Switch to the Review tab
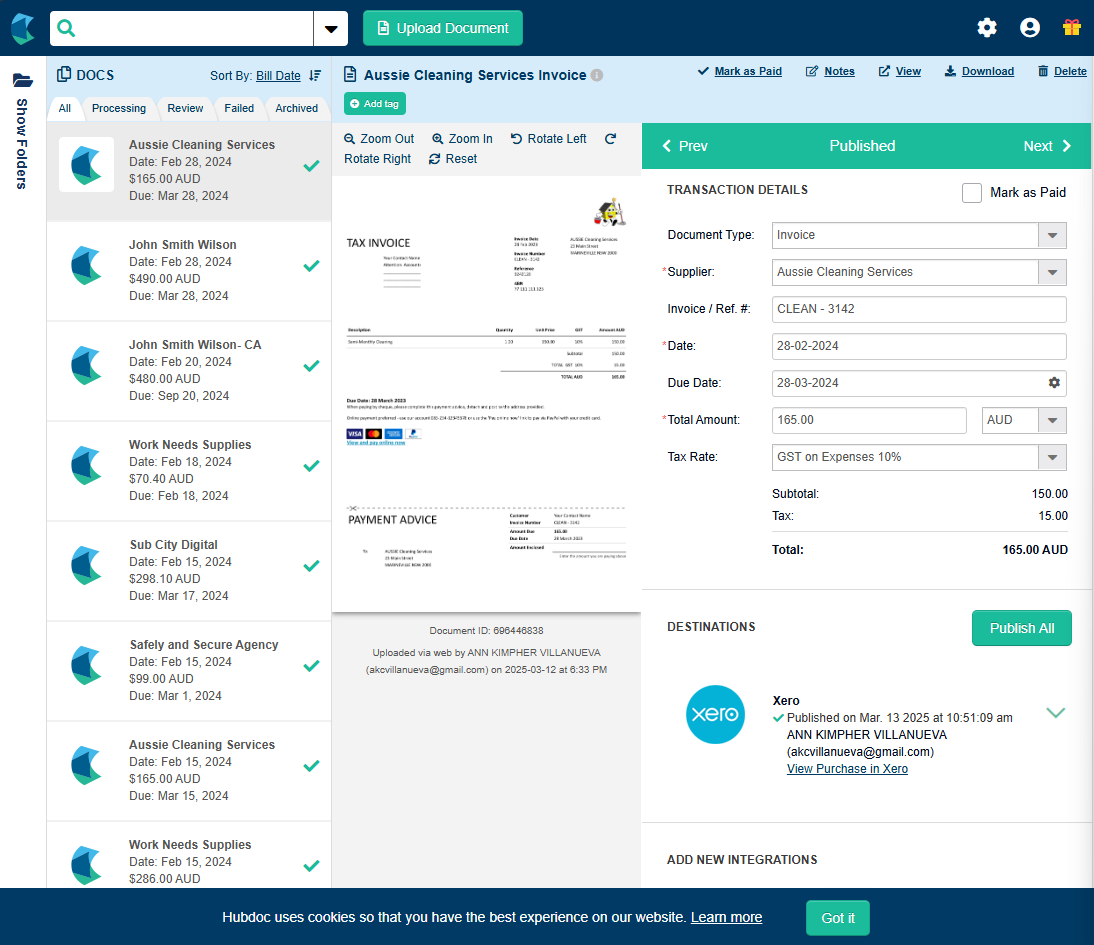 tap(185, 108)
